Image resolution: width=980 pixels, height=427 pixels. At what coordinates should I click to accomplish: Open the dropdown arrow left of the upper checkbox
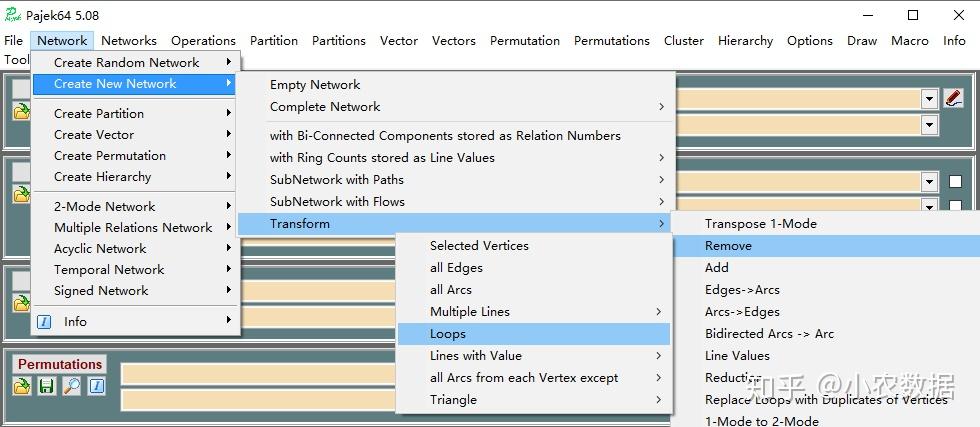[930, 182]
